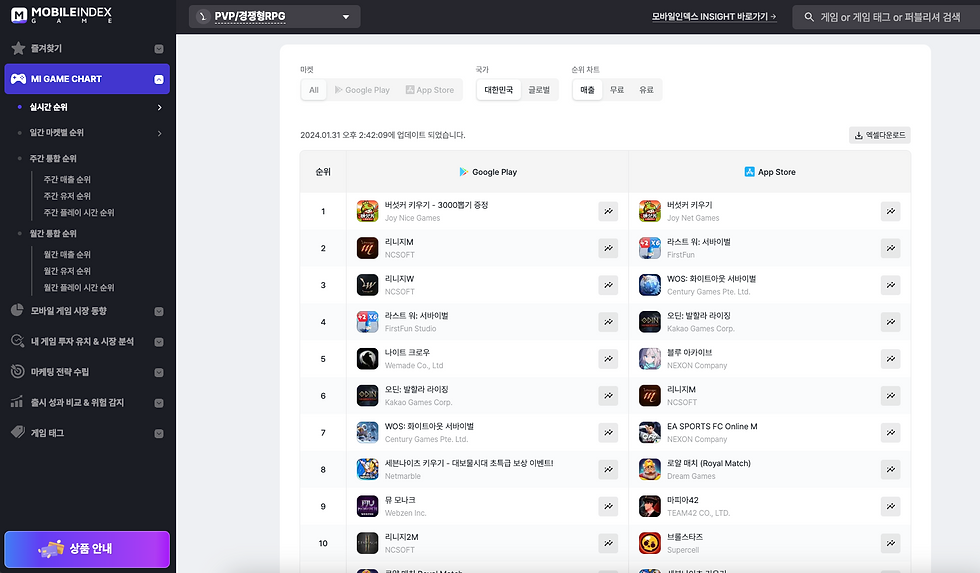Open 월간 유저 순위
The image size is (980, 573).
[x=67, y=271]
